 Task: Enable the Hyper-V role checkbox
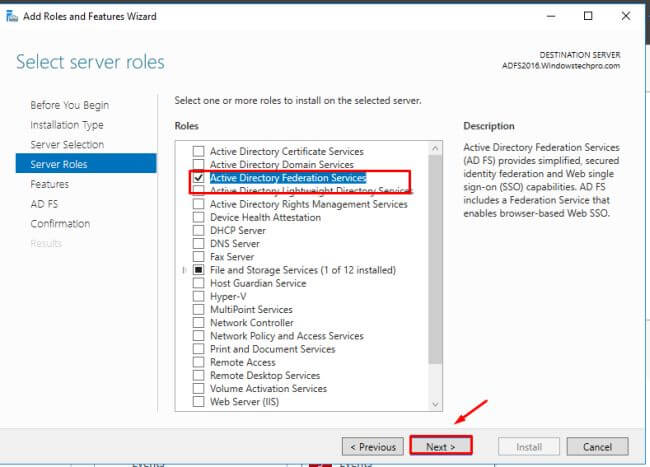coord(199,297)
